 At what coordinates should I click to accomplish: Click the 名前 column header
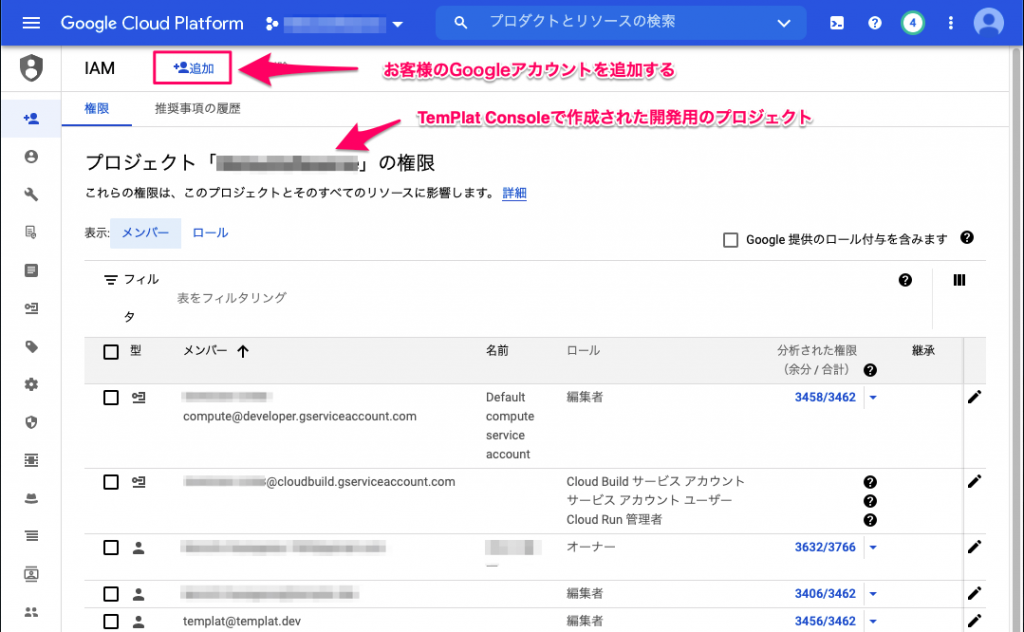pos(497,351)
